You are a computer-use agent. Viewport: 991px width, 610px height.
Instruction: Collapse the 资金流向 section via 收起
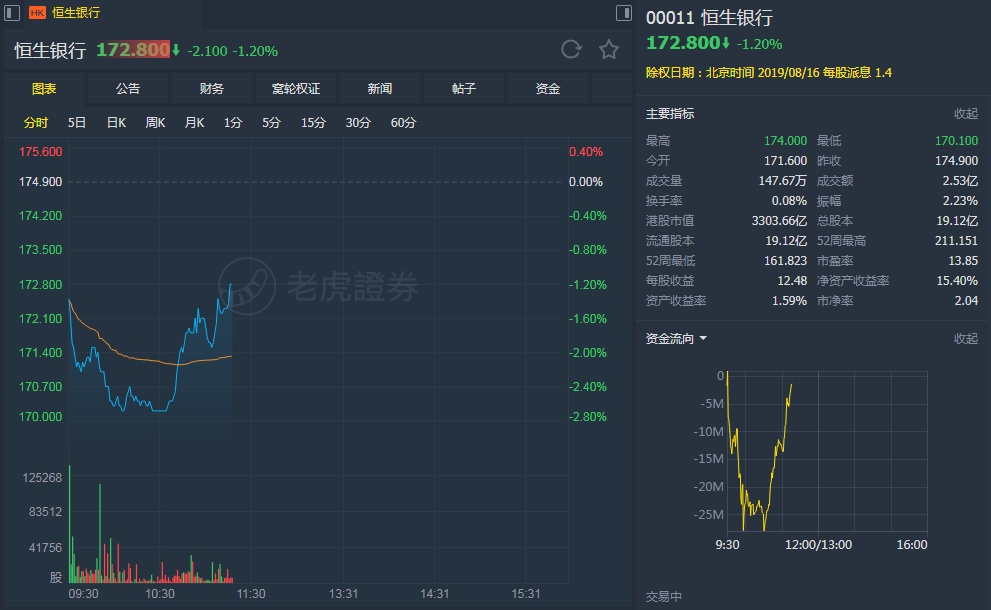point(965,339)
